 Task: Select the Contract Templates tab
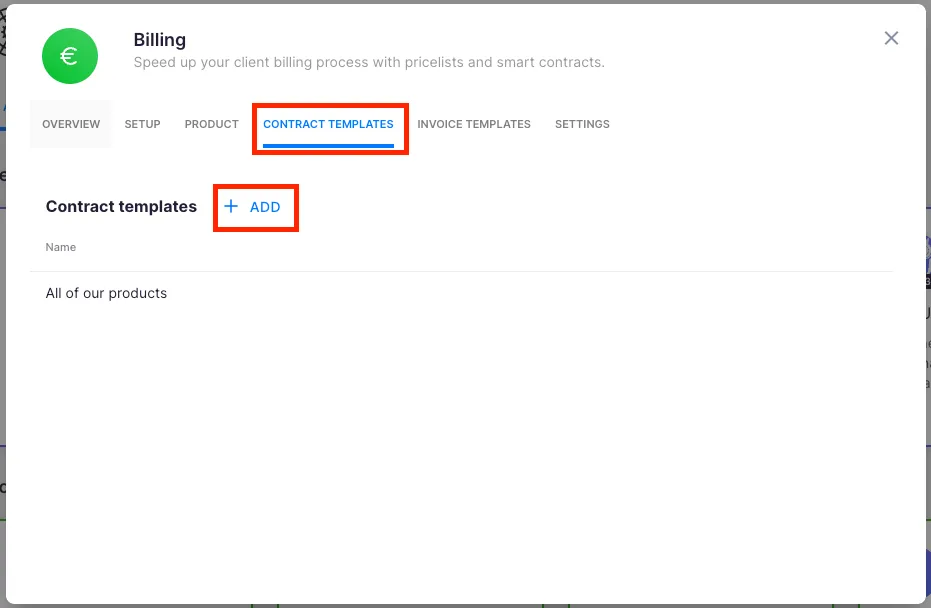tap(328, 124)
